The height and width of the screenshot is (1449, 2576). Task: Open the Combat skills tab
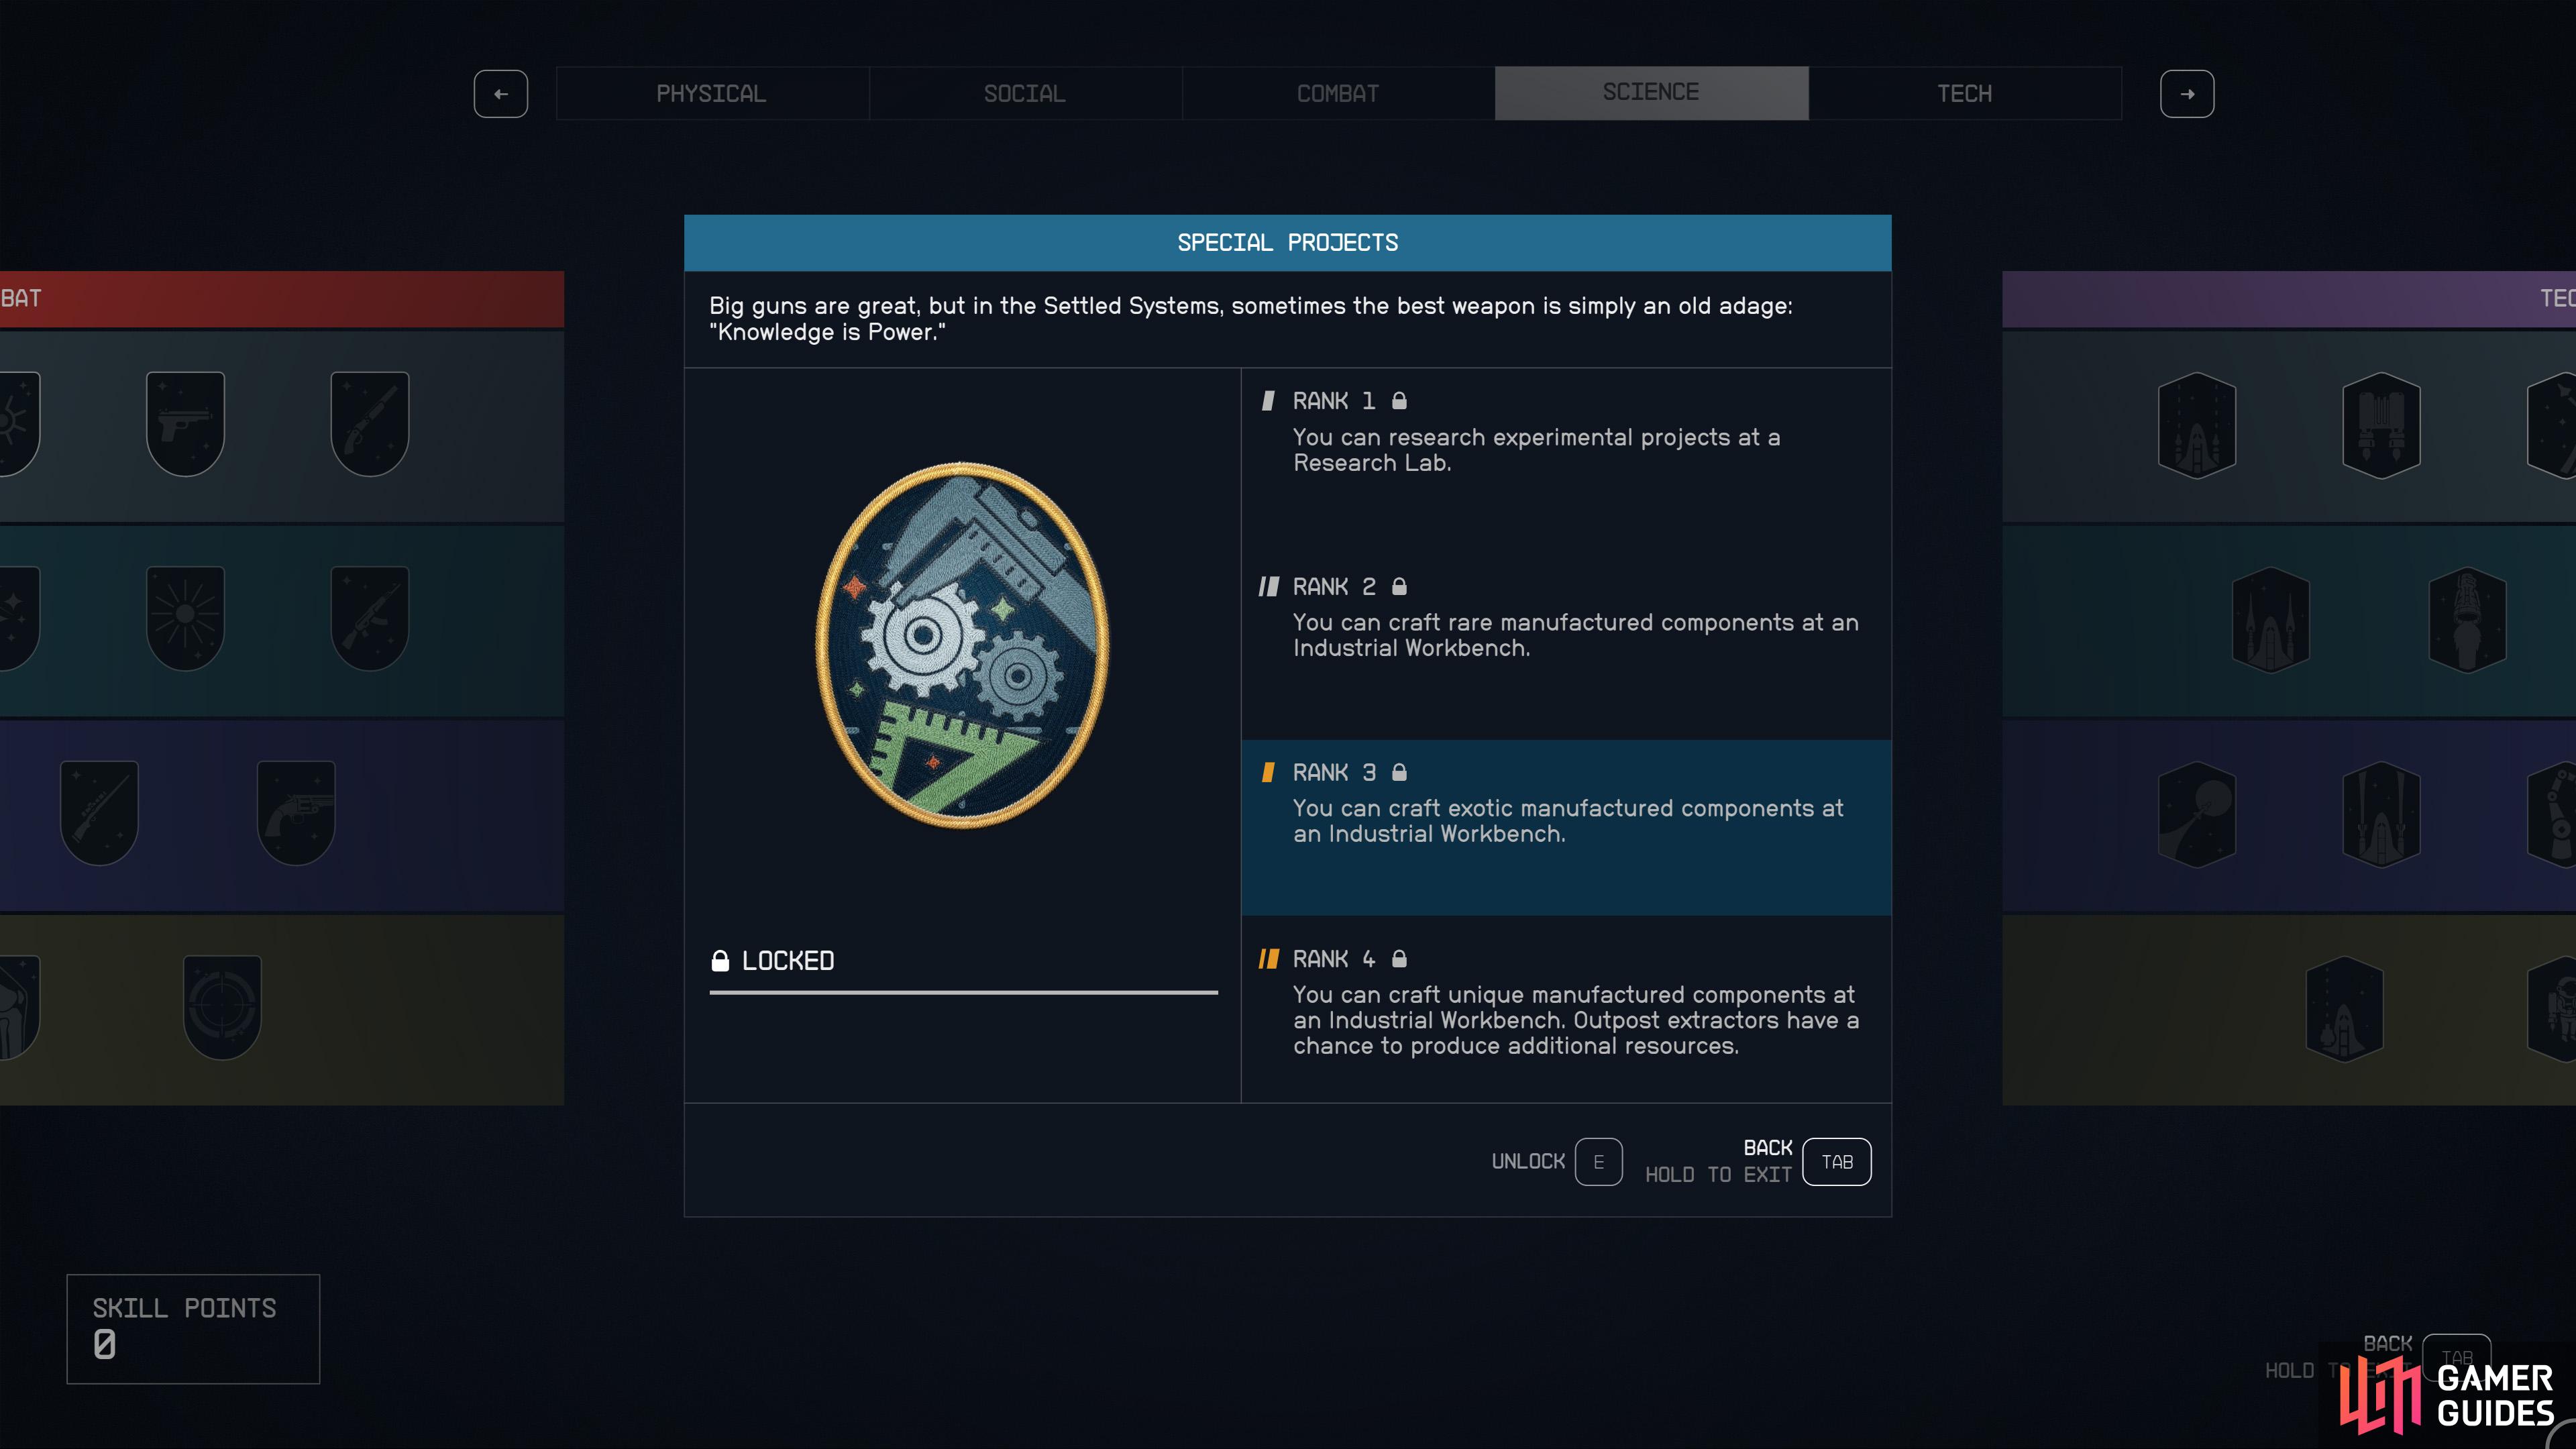pyautogui.click(x=1338, y=93)
